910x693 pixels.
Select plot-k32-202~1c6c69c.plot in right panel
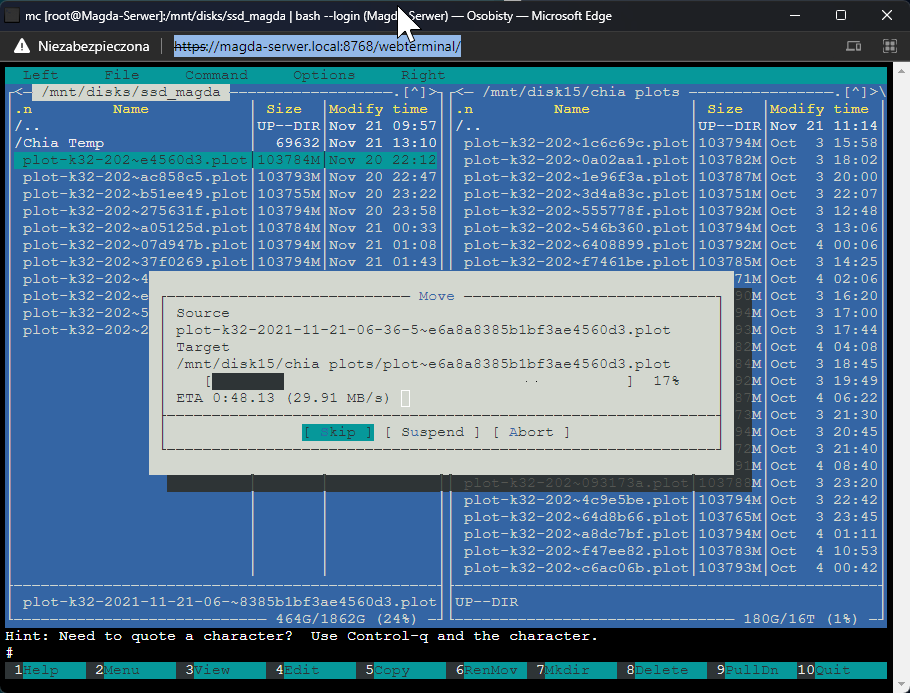coord(666,143)
